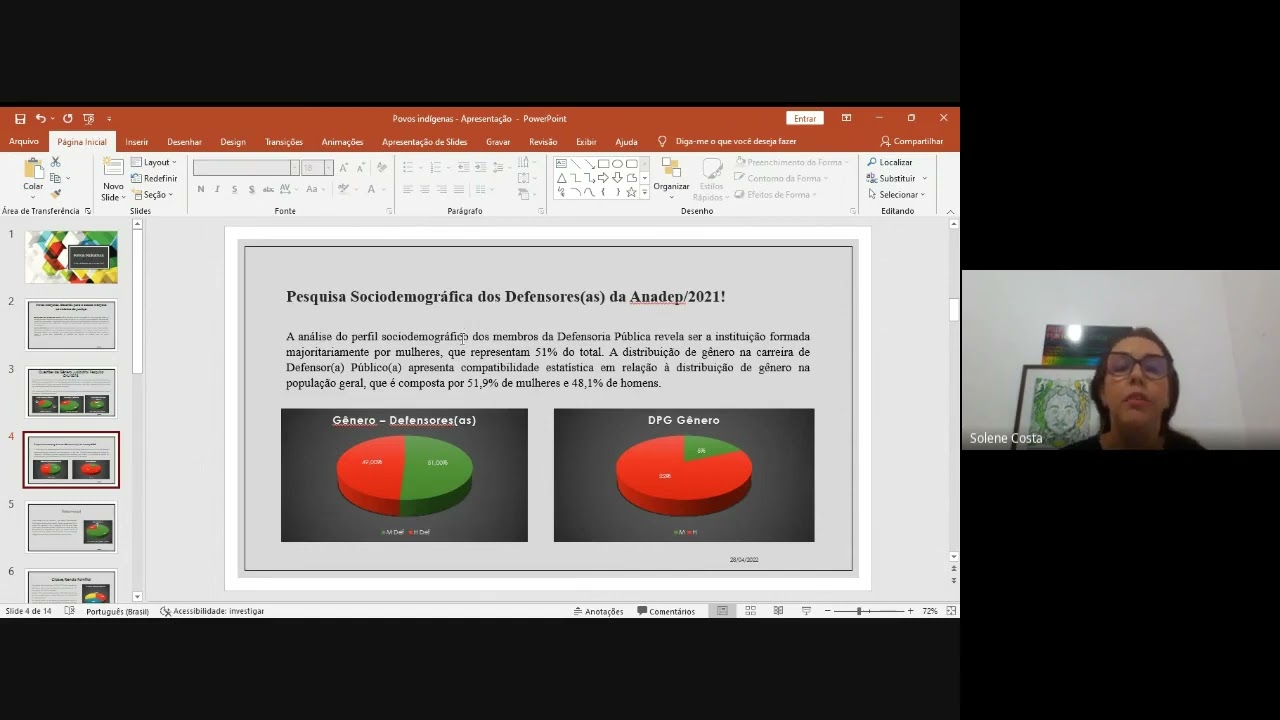Paste using the Colar clipboard icon

pyautogui.click(x=33, y=174)
